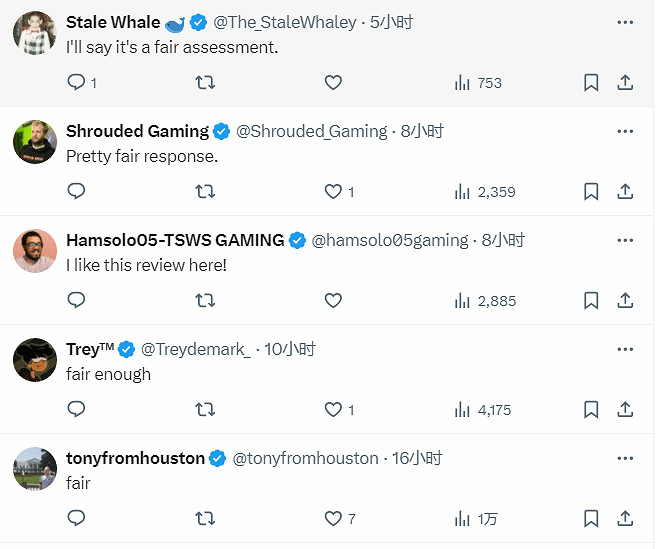The width and height of the screenshot is (656, 549).
Task: Reply to Stale Whale's tweet
Action: click(x=77, y=83)
